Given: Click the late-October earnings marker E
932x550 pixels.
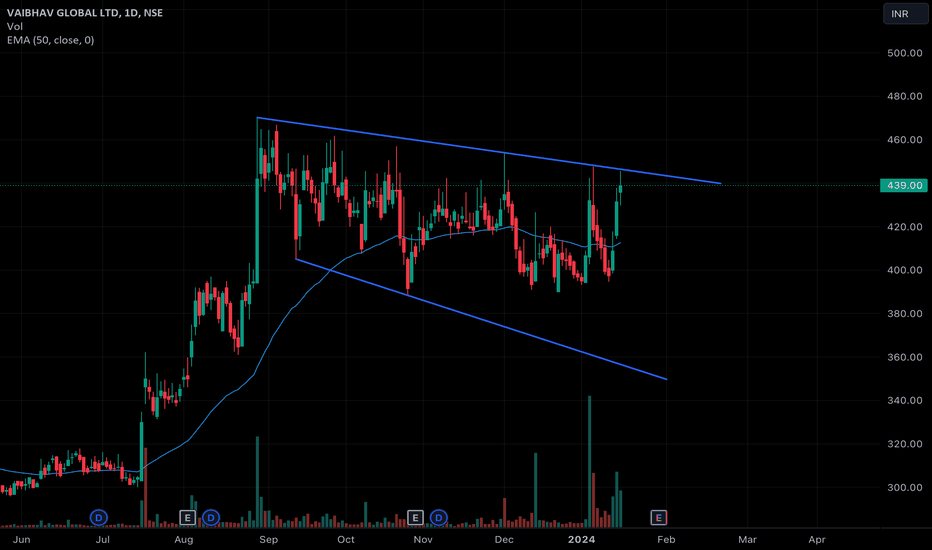Looking at the screenshot, I should point(415,518).
